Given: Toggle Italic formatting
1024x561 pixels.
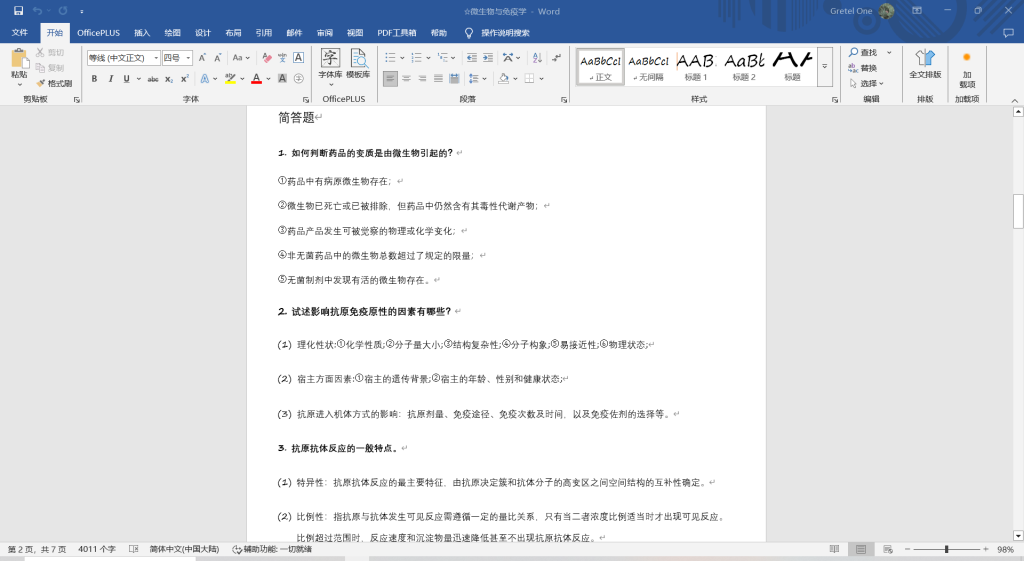Looking at the screenshot, I should coord(110,78).
